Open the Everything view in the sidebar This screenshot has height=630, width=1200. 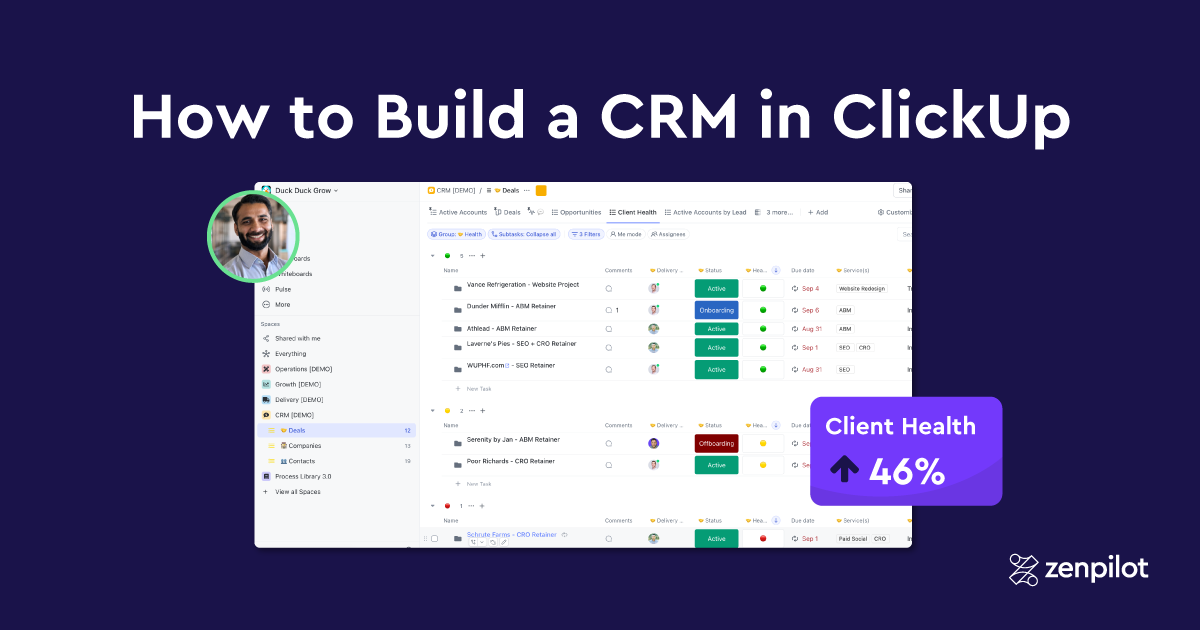click(290, 354)
